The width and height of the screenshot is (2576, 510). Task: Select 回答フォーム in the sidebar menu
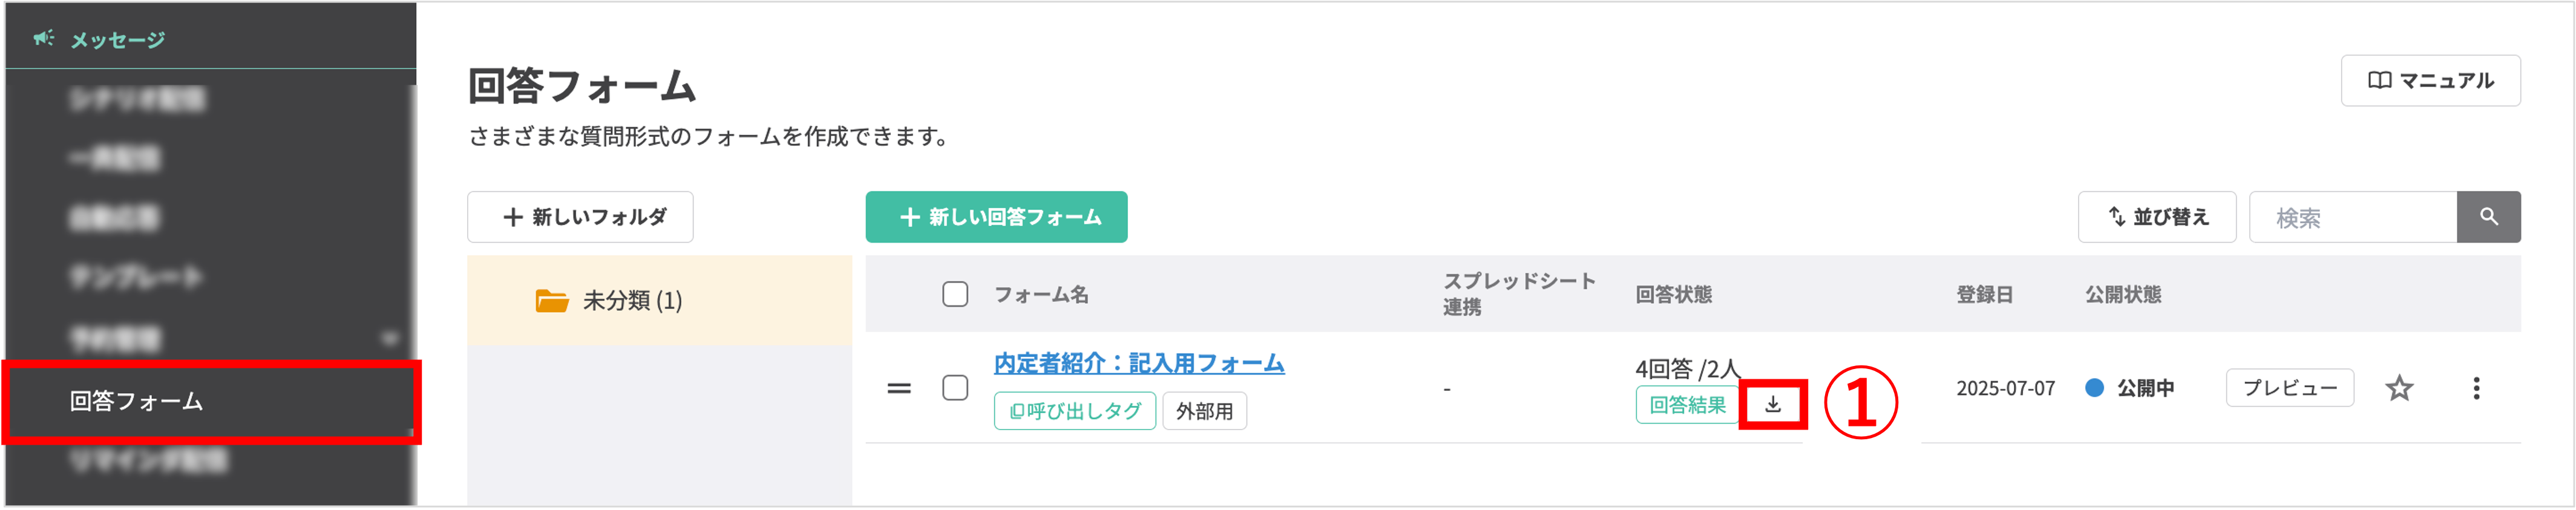[137, 401]
